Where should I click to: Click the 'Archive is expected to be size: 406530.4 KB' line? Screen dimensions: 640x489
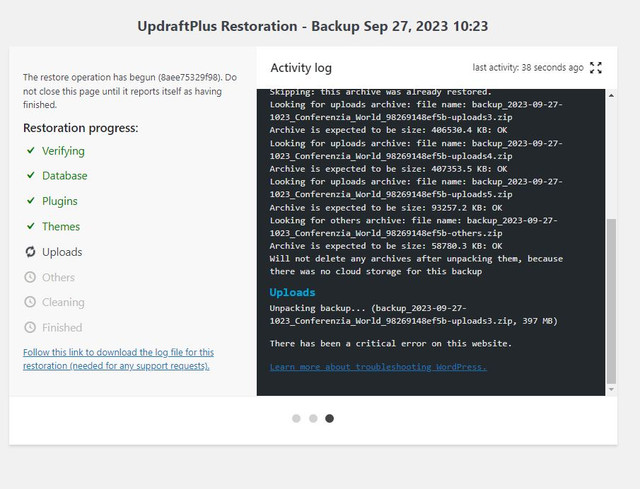coord(388,130)
